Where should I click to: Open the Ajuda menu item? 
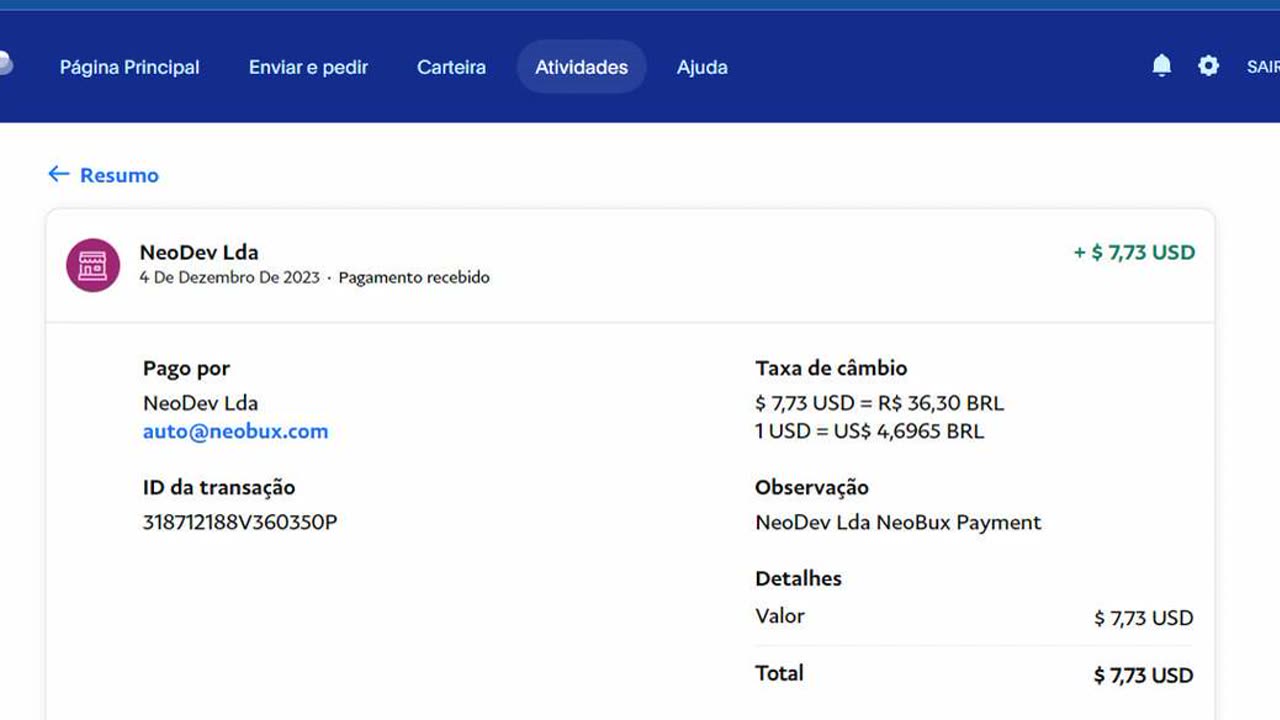tap(702, 67)
